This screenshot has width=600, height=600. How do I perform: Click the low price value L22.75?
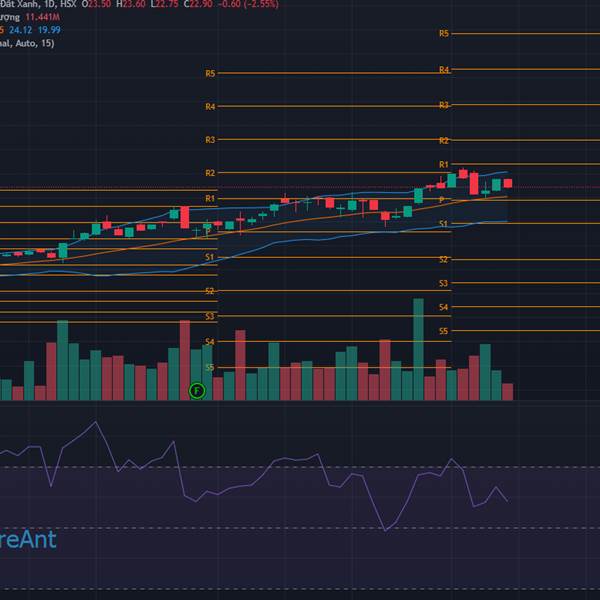(x=164, y=4)
